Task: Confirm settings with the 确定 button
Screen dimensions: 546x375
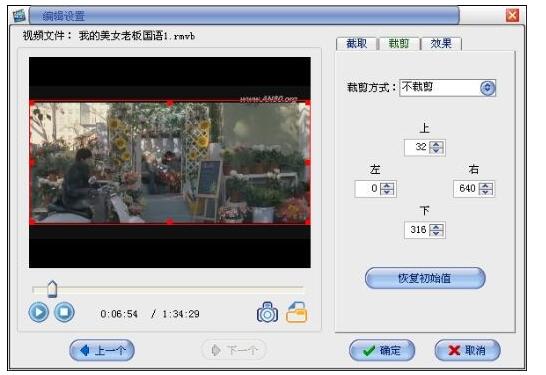Action: coord(382,350)
